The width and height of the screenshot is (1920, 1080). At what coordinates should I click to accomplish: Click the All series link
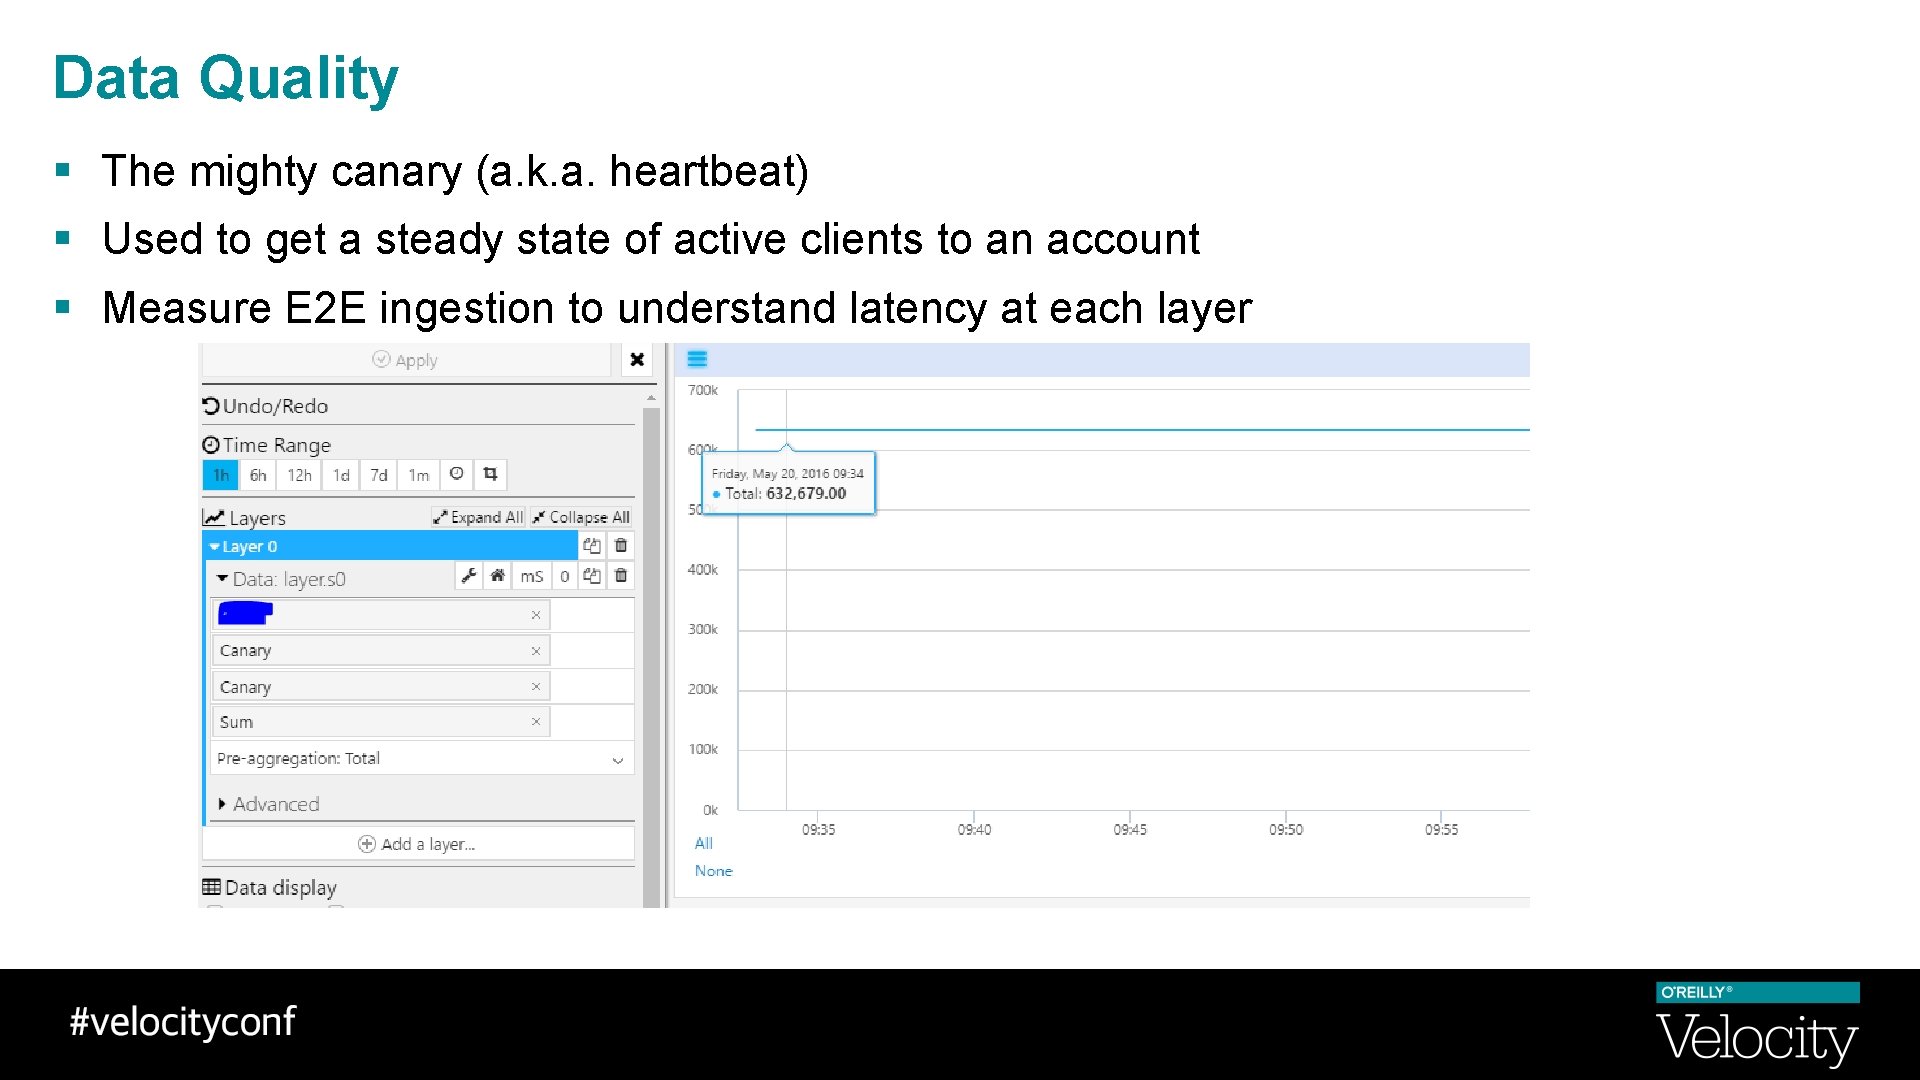click(x=703, y=843)
